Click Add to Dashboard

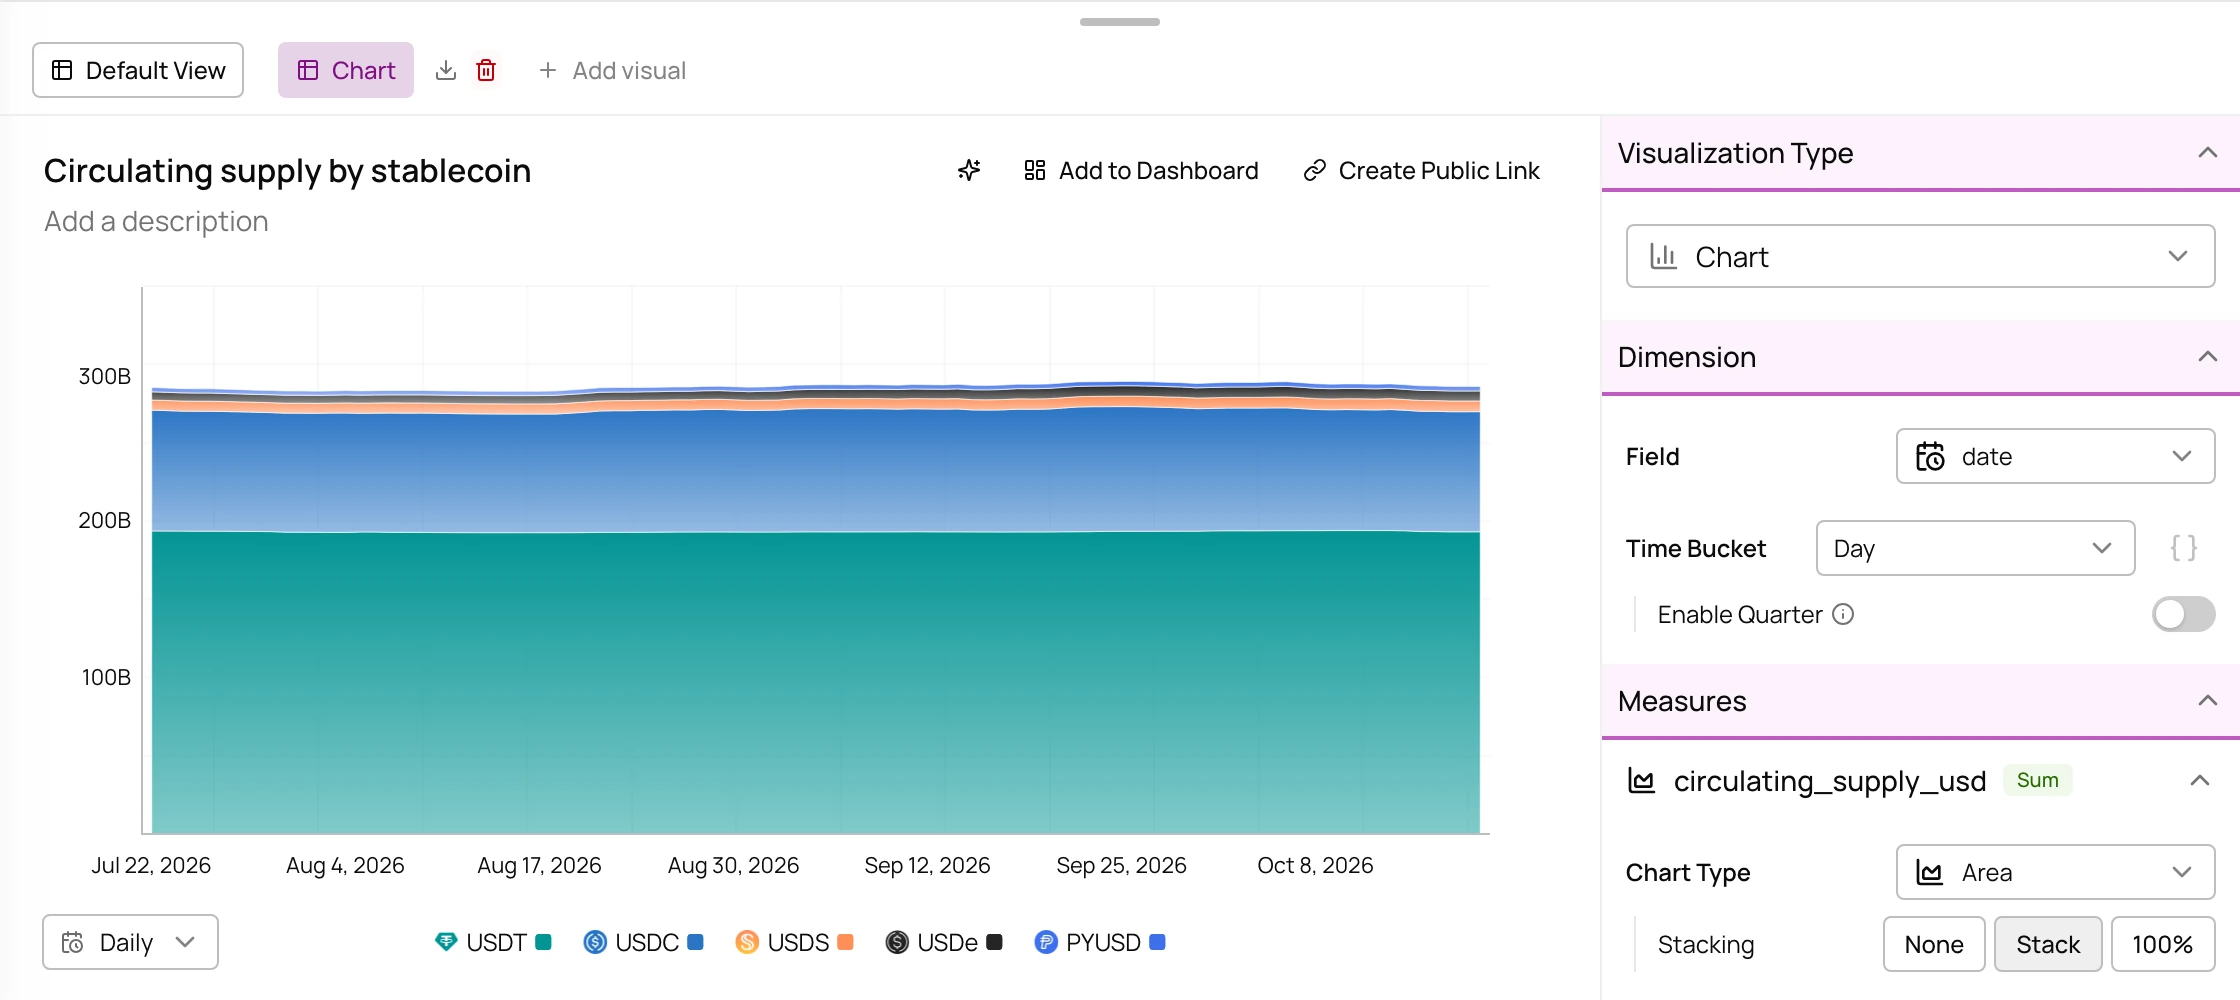[1141, 170]
